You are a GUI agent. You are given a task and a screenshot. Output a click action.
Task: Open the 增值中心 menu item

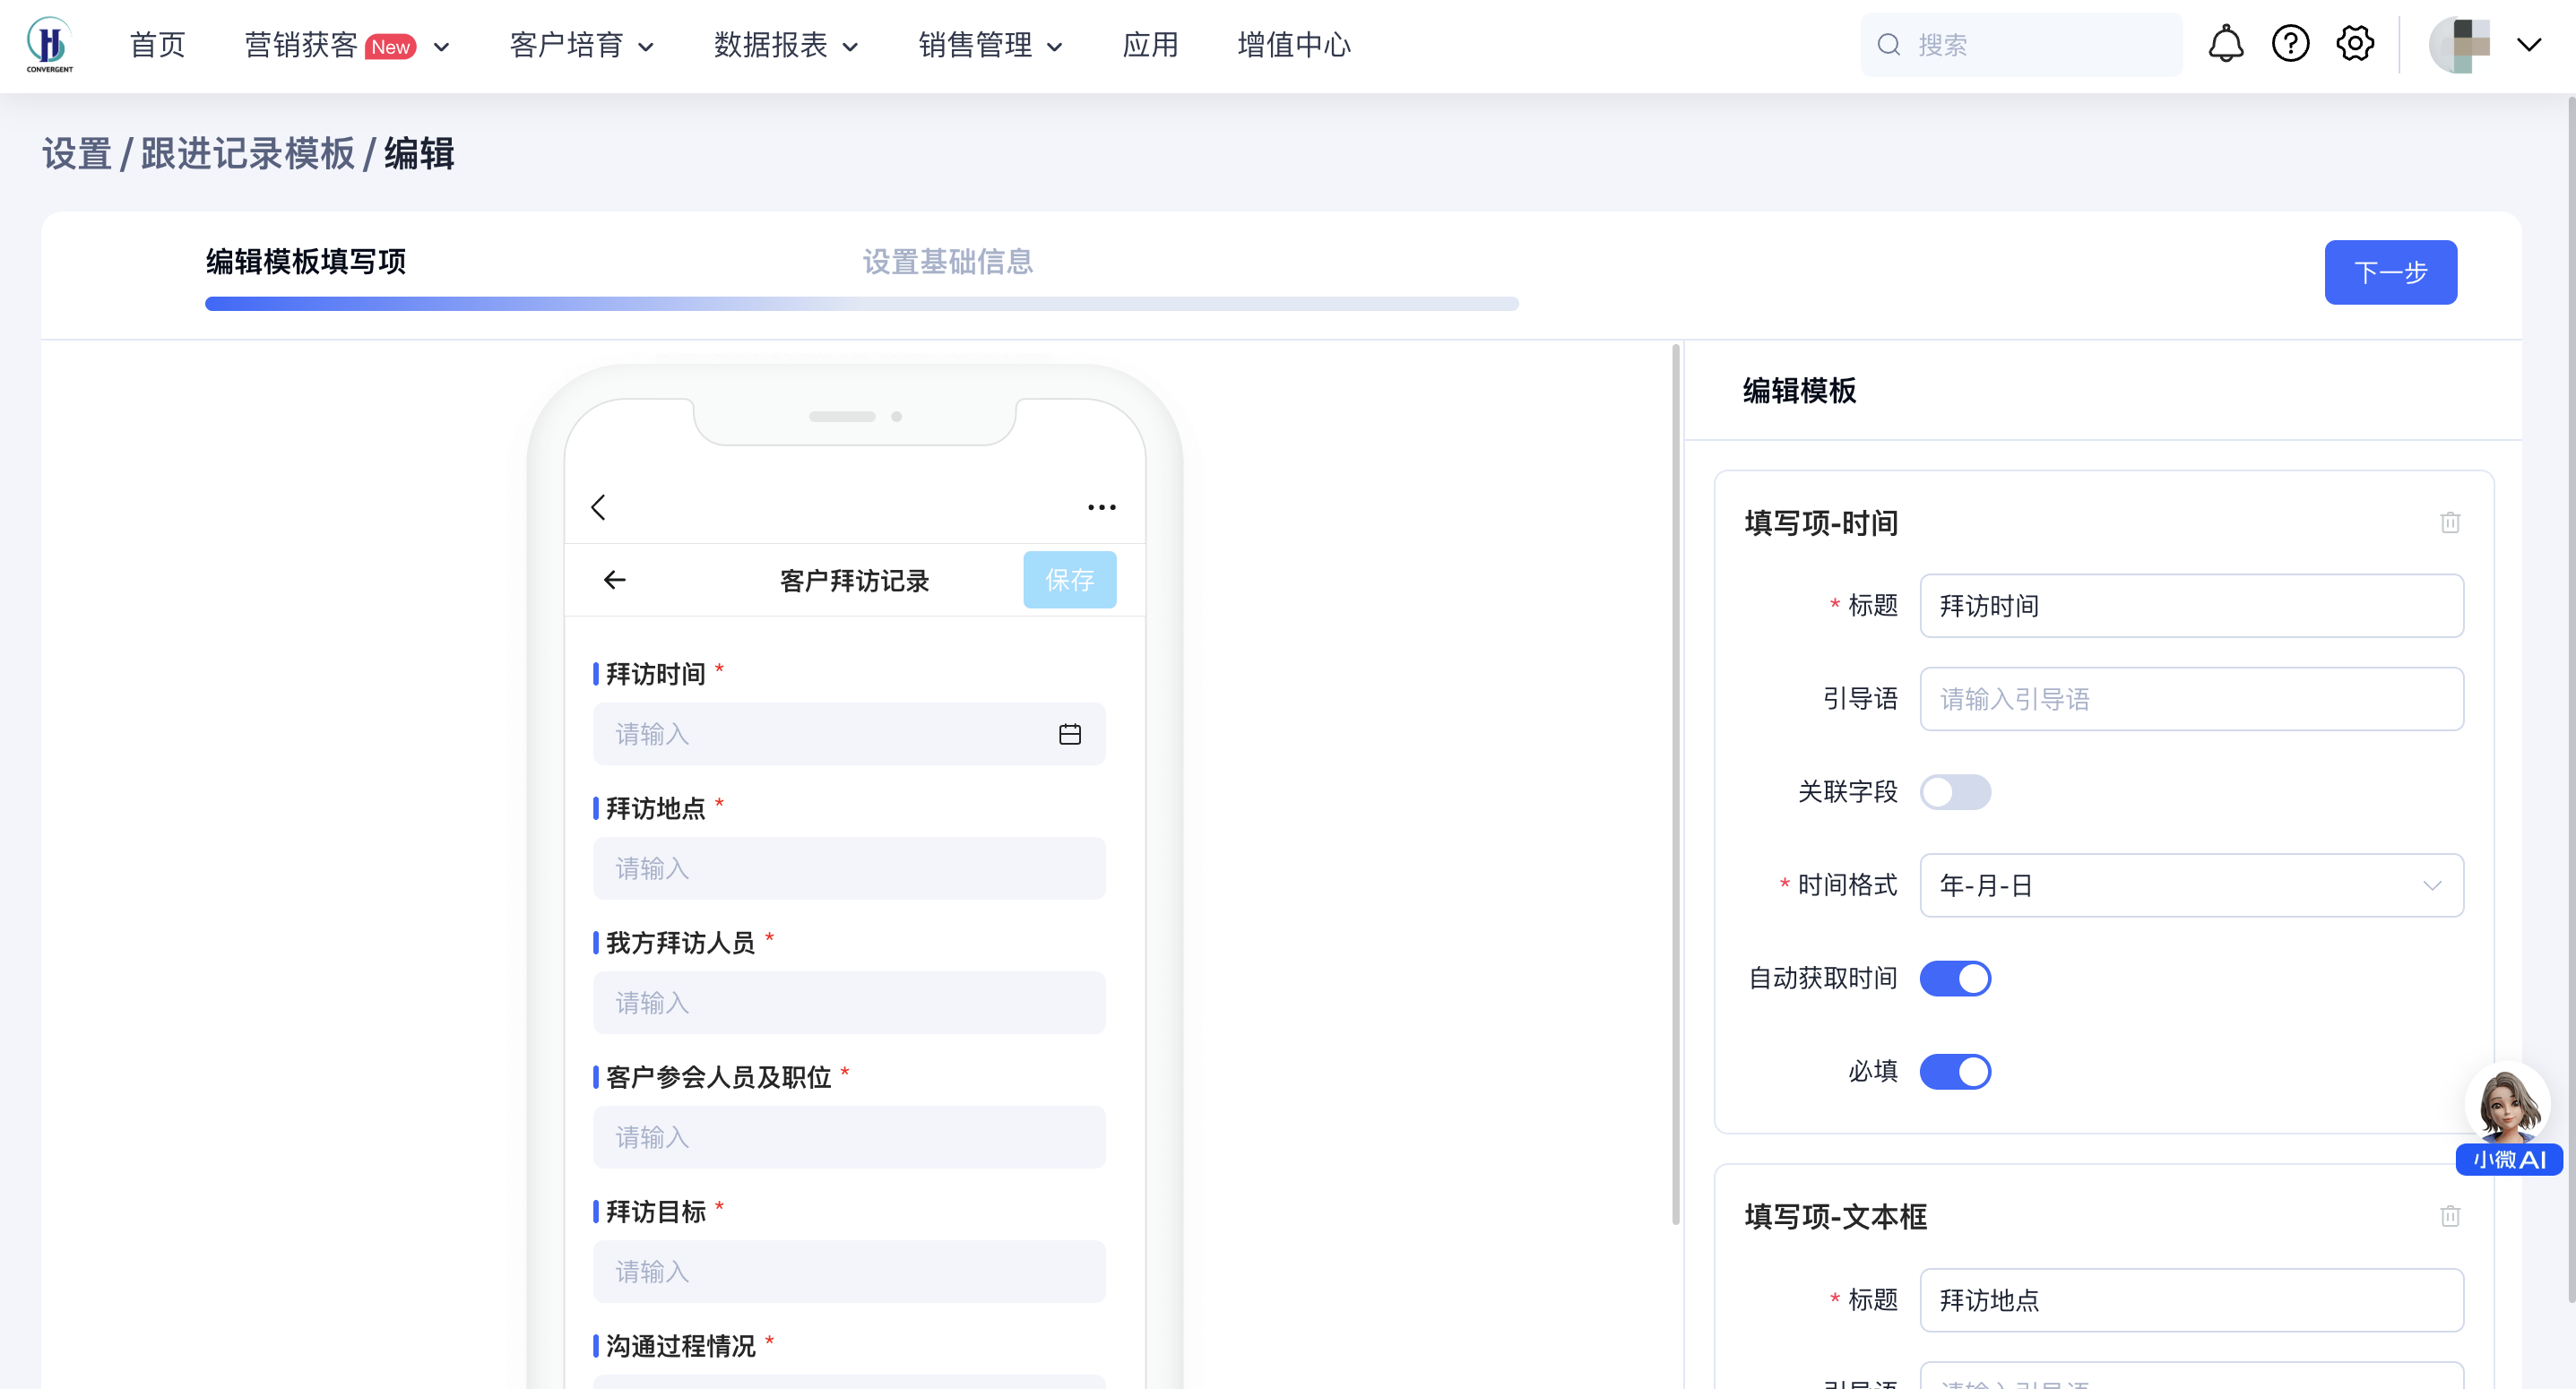(1293, 45)
